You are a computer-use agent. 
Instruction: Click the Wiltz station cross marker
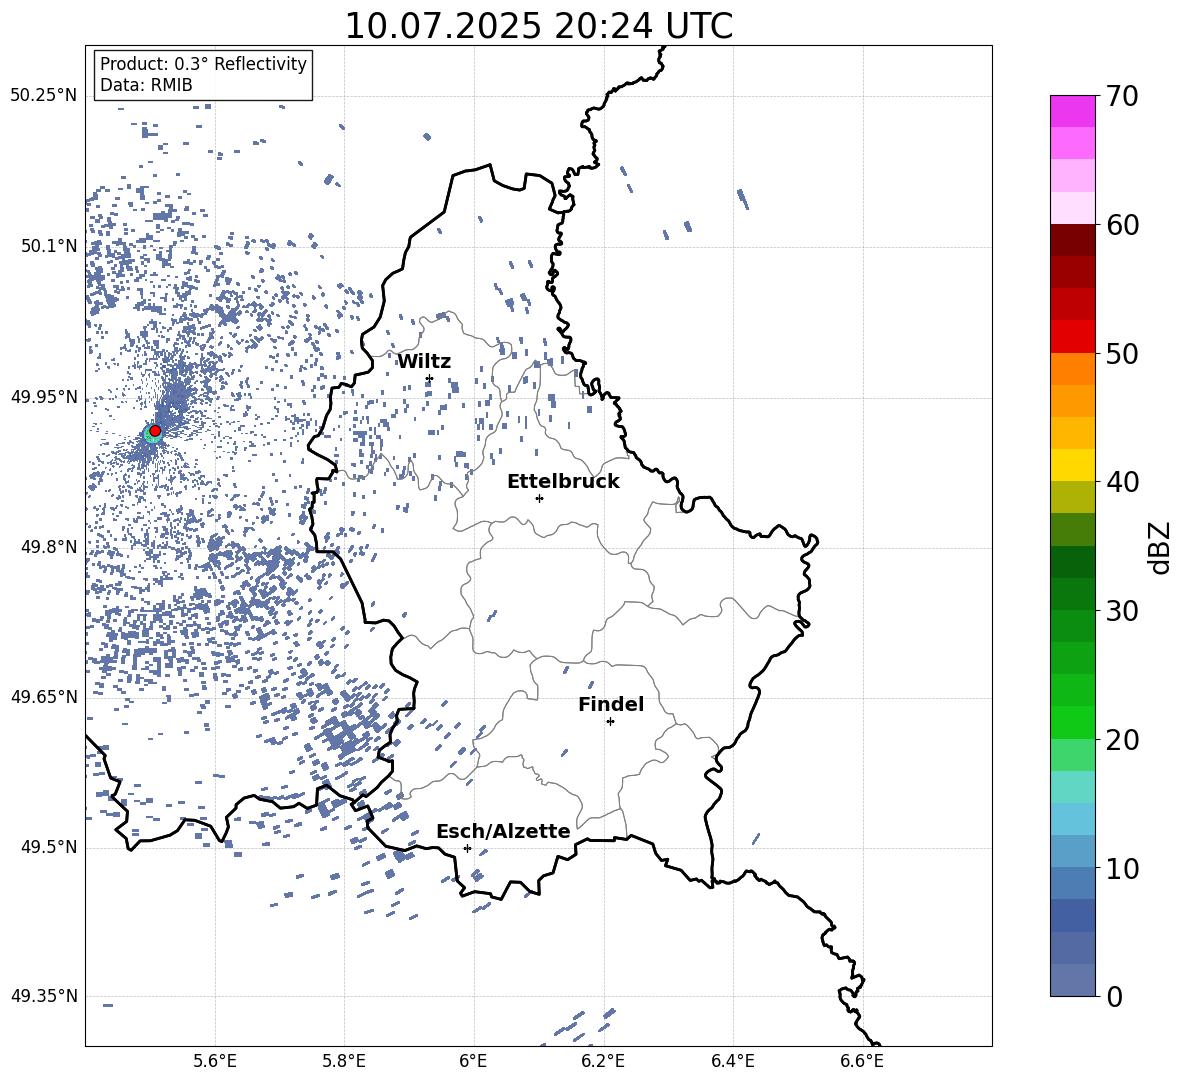click(430, 378)
